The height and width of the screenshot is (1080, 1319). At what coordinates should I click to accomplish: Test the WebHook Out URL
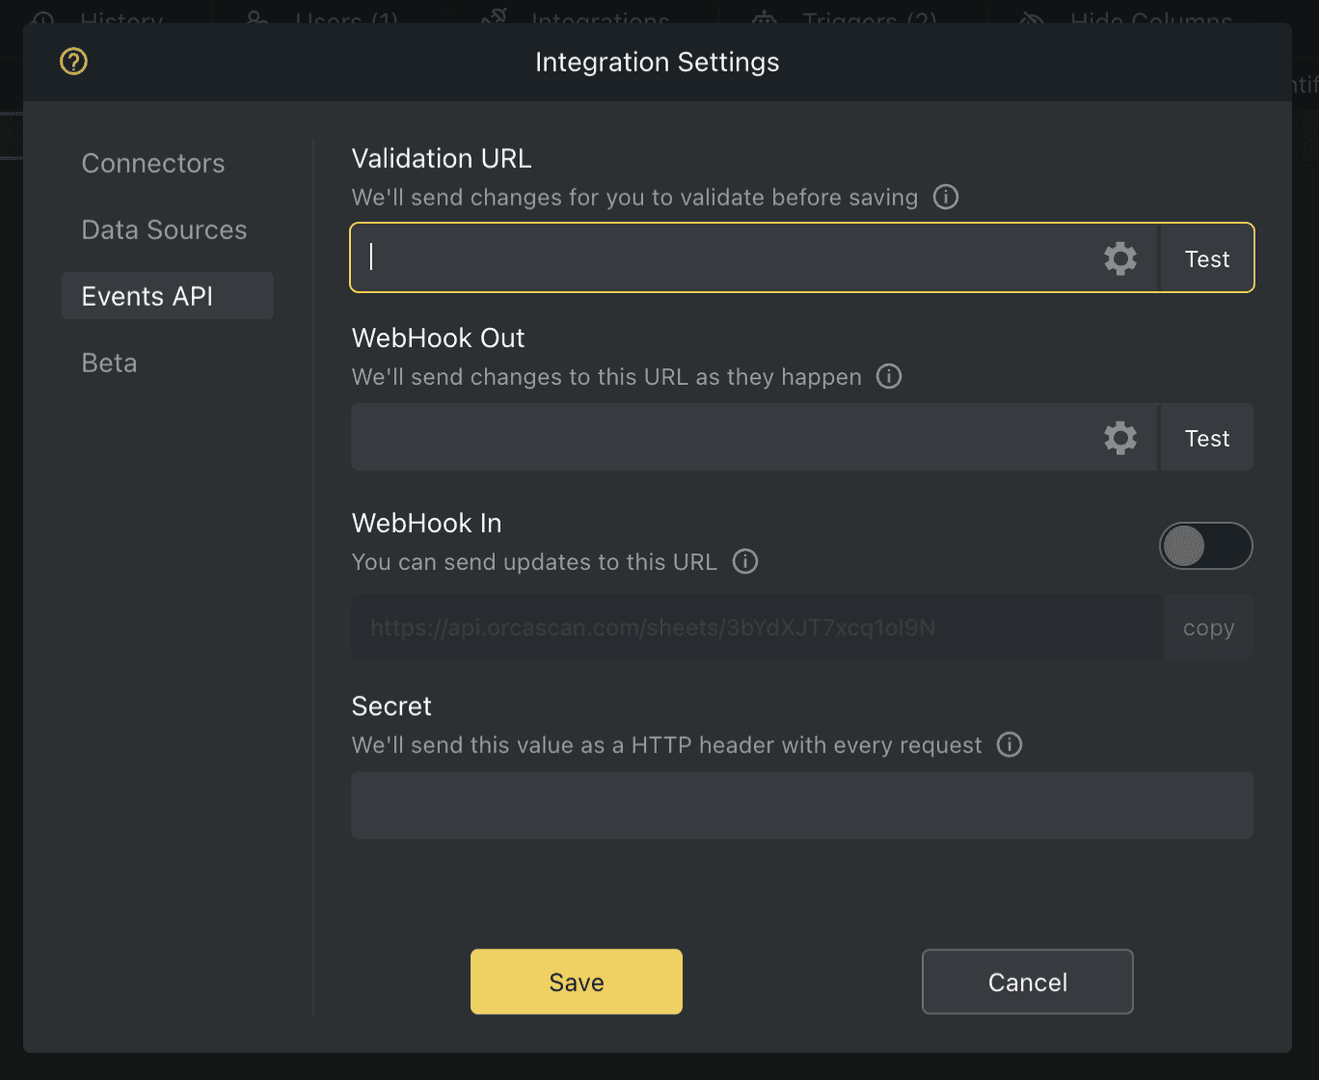click(1206, 437)
